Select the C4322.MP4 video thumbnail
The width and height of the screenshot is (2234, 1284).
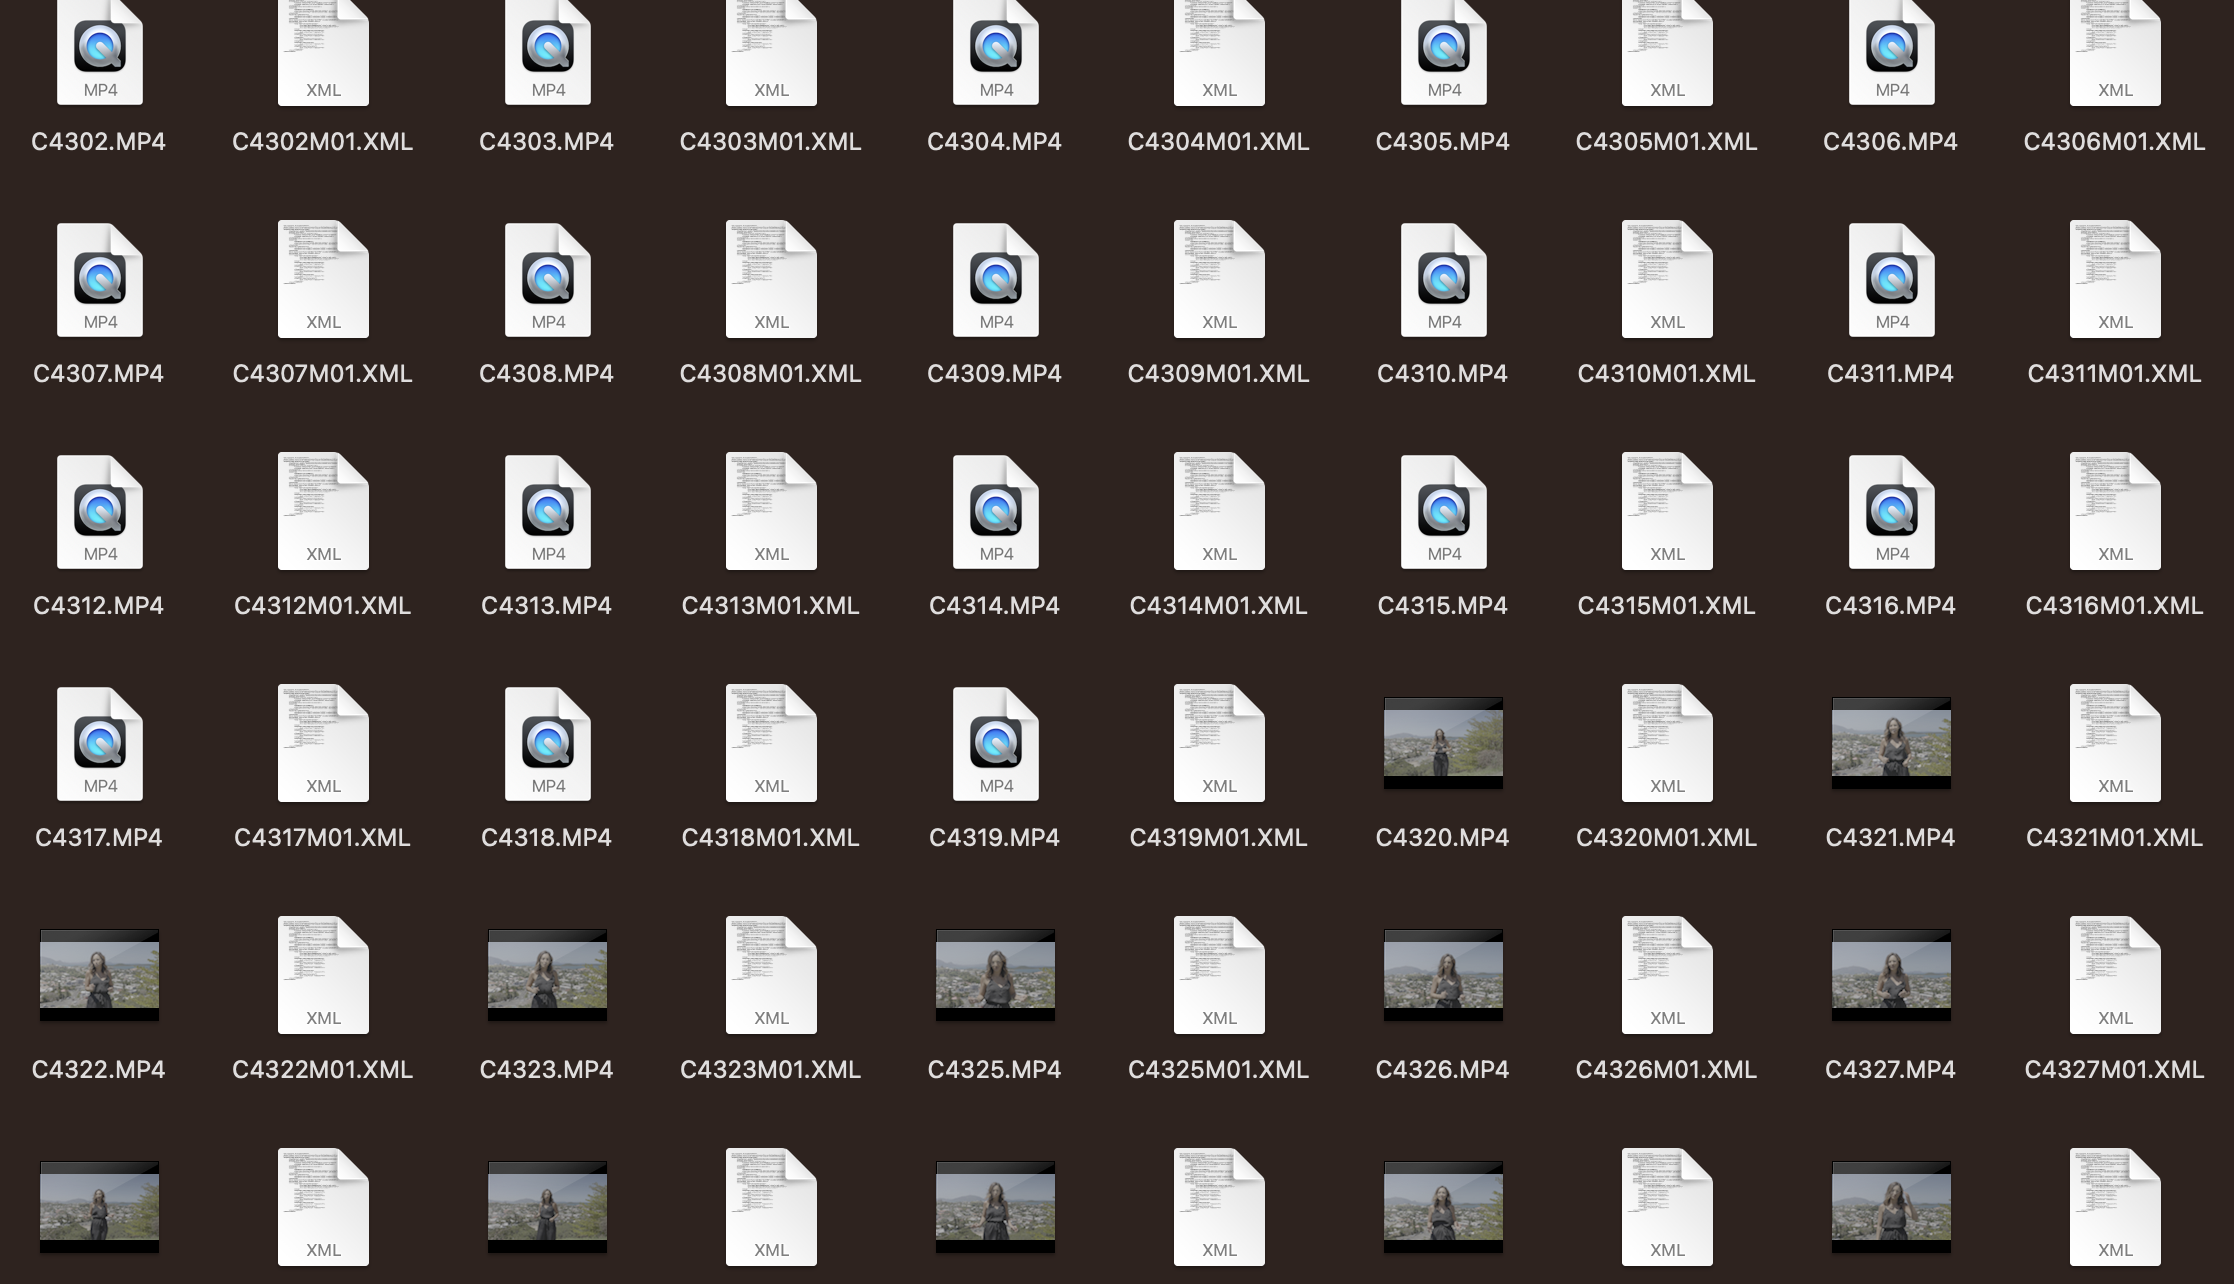(99, 975)
